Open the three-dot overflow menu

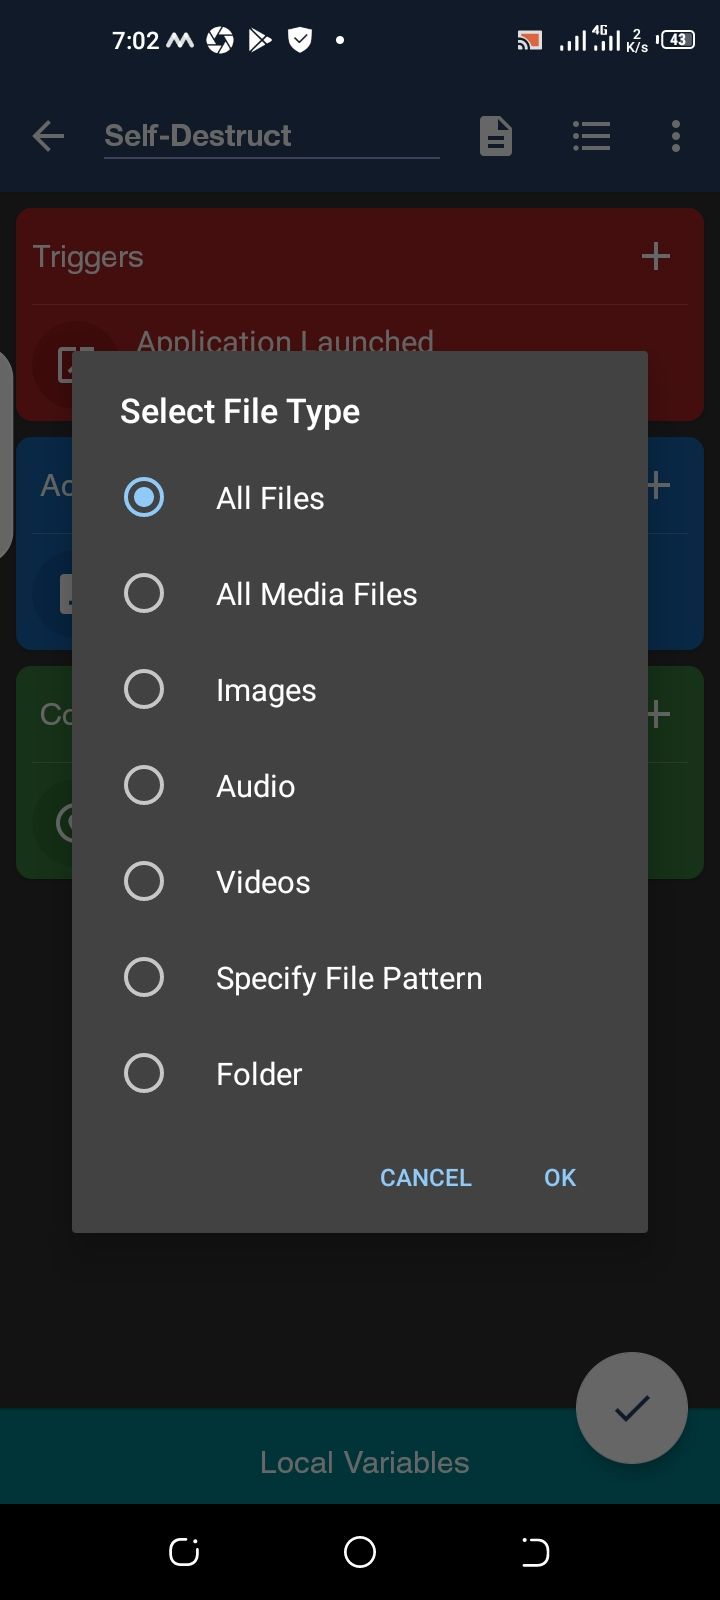(676, 136)
